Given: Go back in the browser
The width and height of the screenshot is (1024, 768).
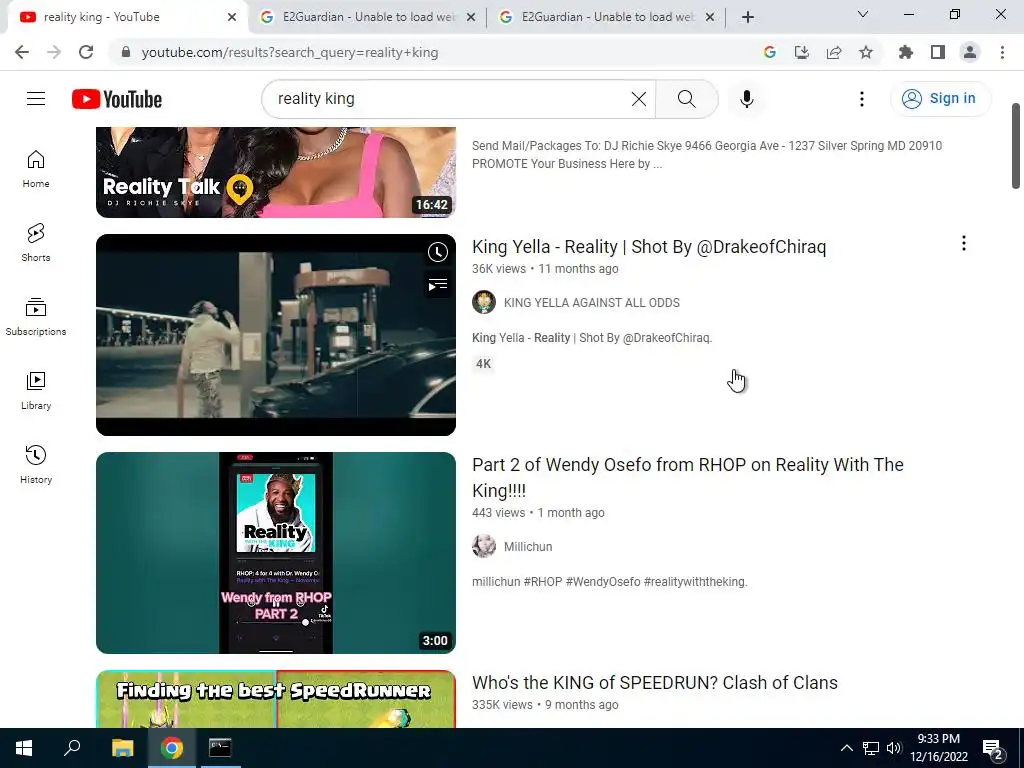Looking at the screenshot, I should [x=22, y=52].
